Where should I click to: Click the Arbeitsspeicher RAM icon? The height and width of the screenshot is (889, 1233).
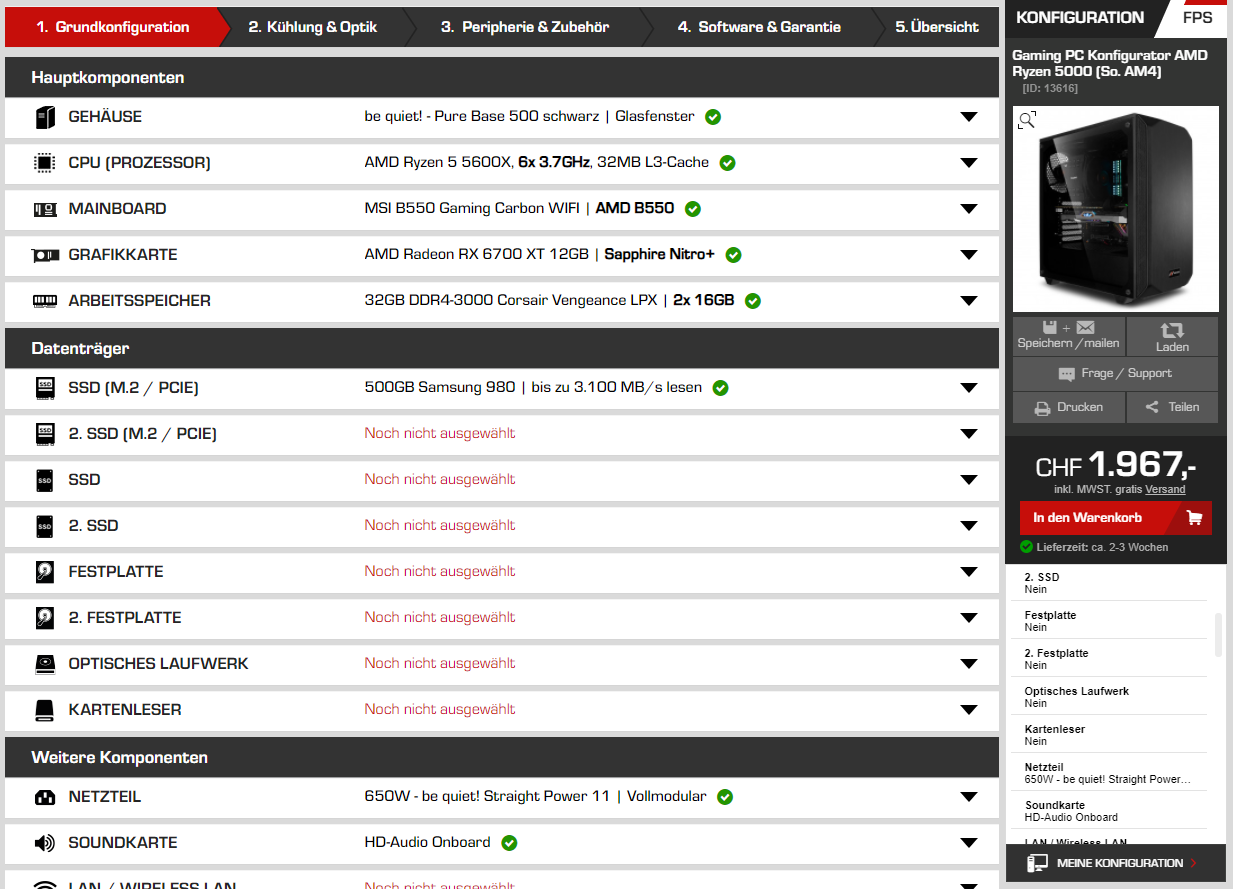(45, 301)
